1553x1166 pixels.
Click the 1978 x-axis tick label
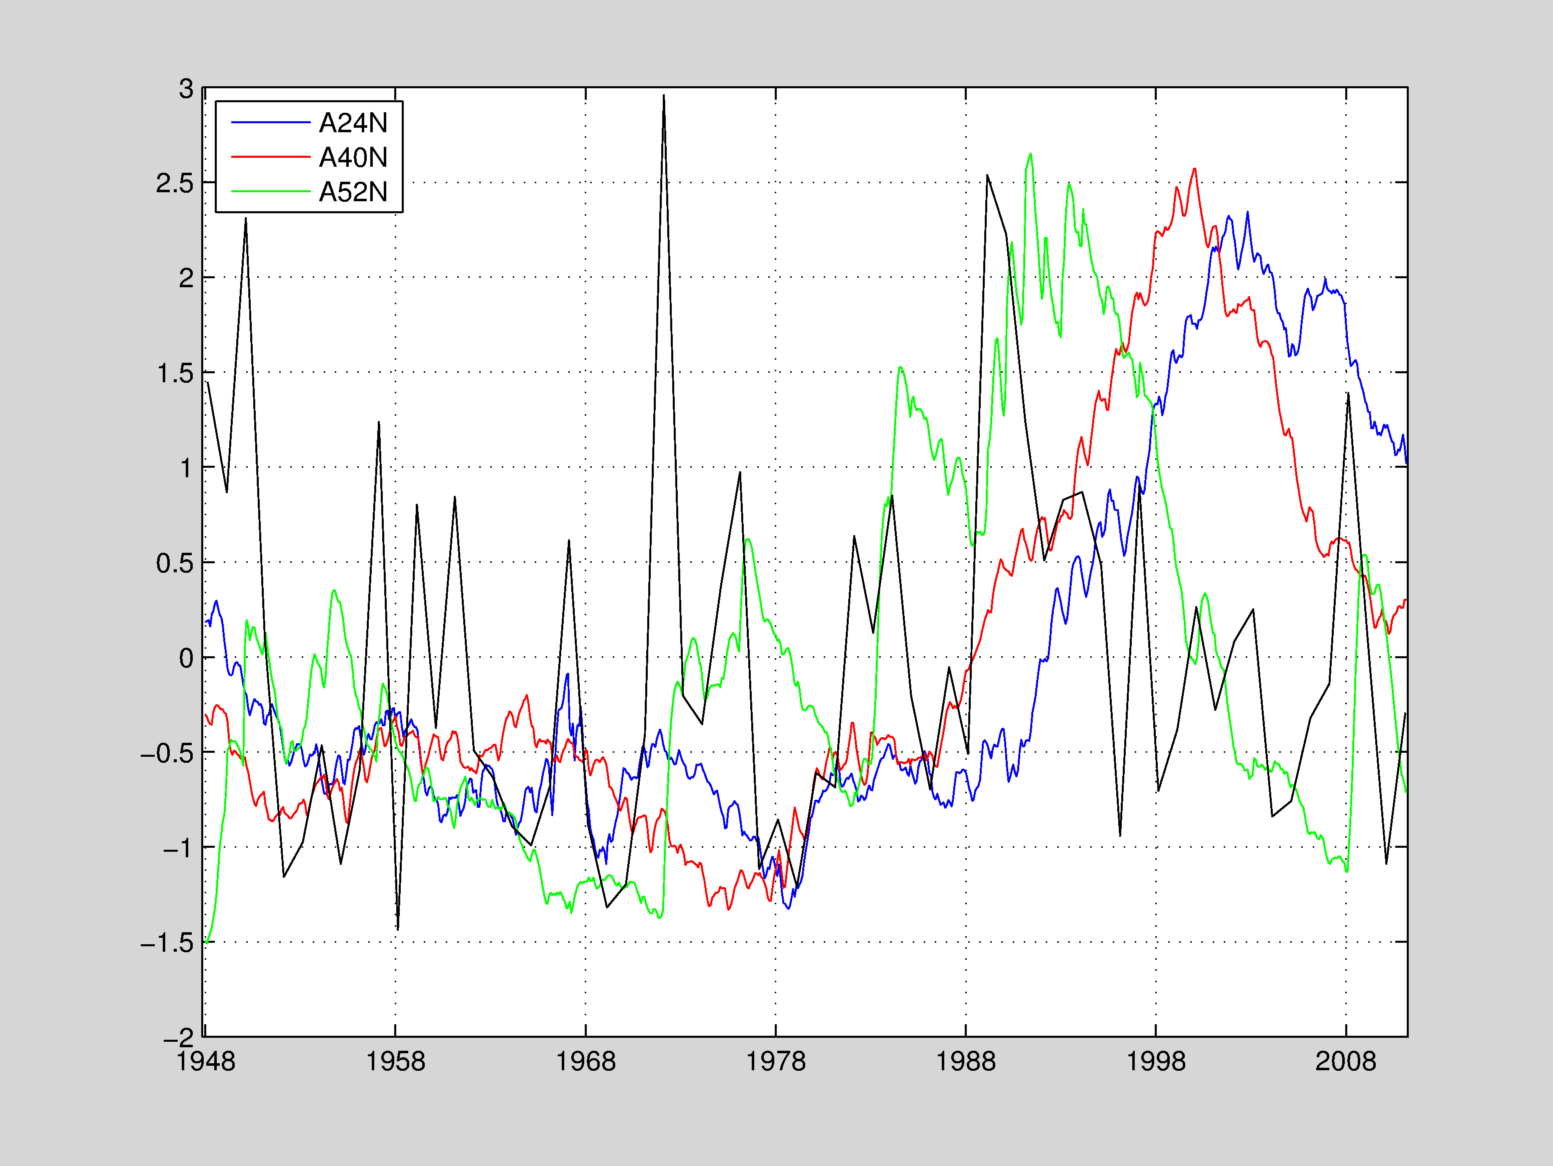[x=775, y=1061]
